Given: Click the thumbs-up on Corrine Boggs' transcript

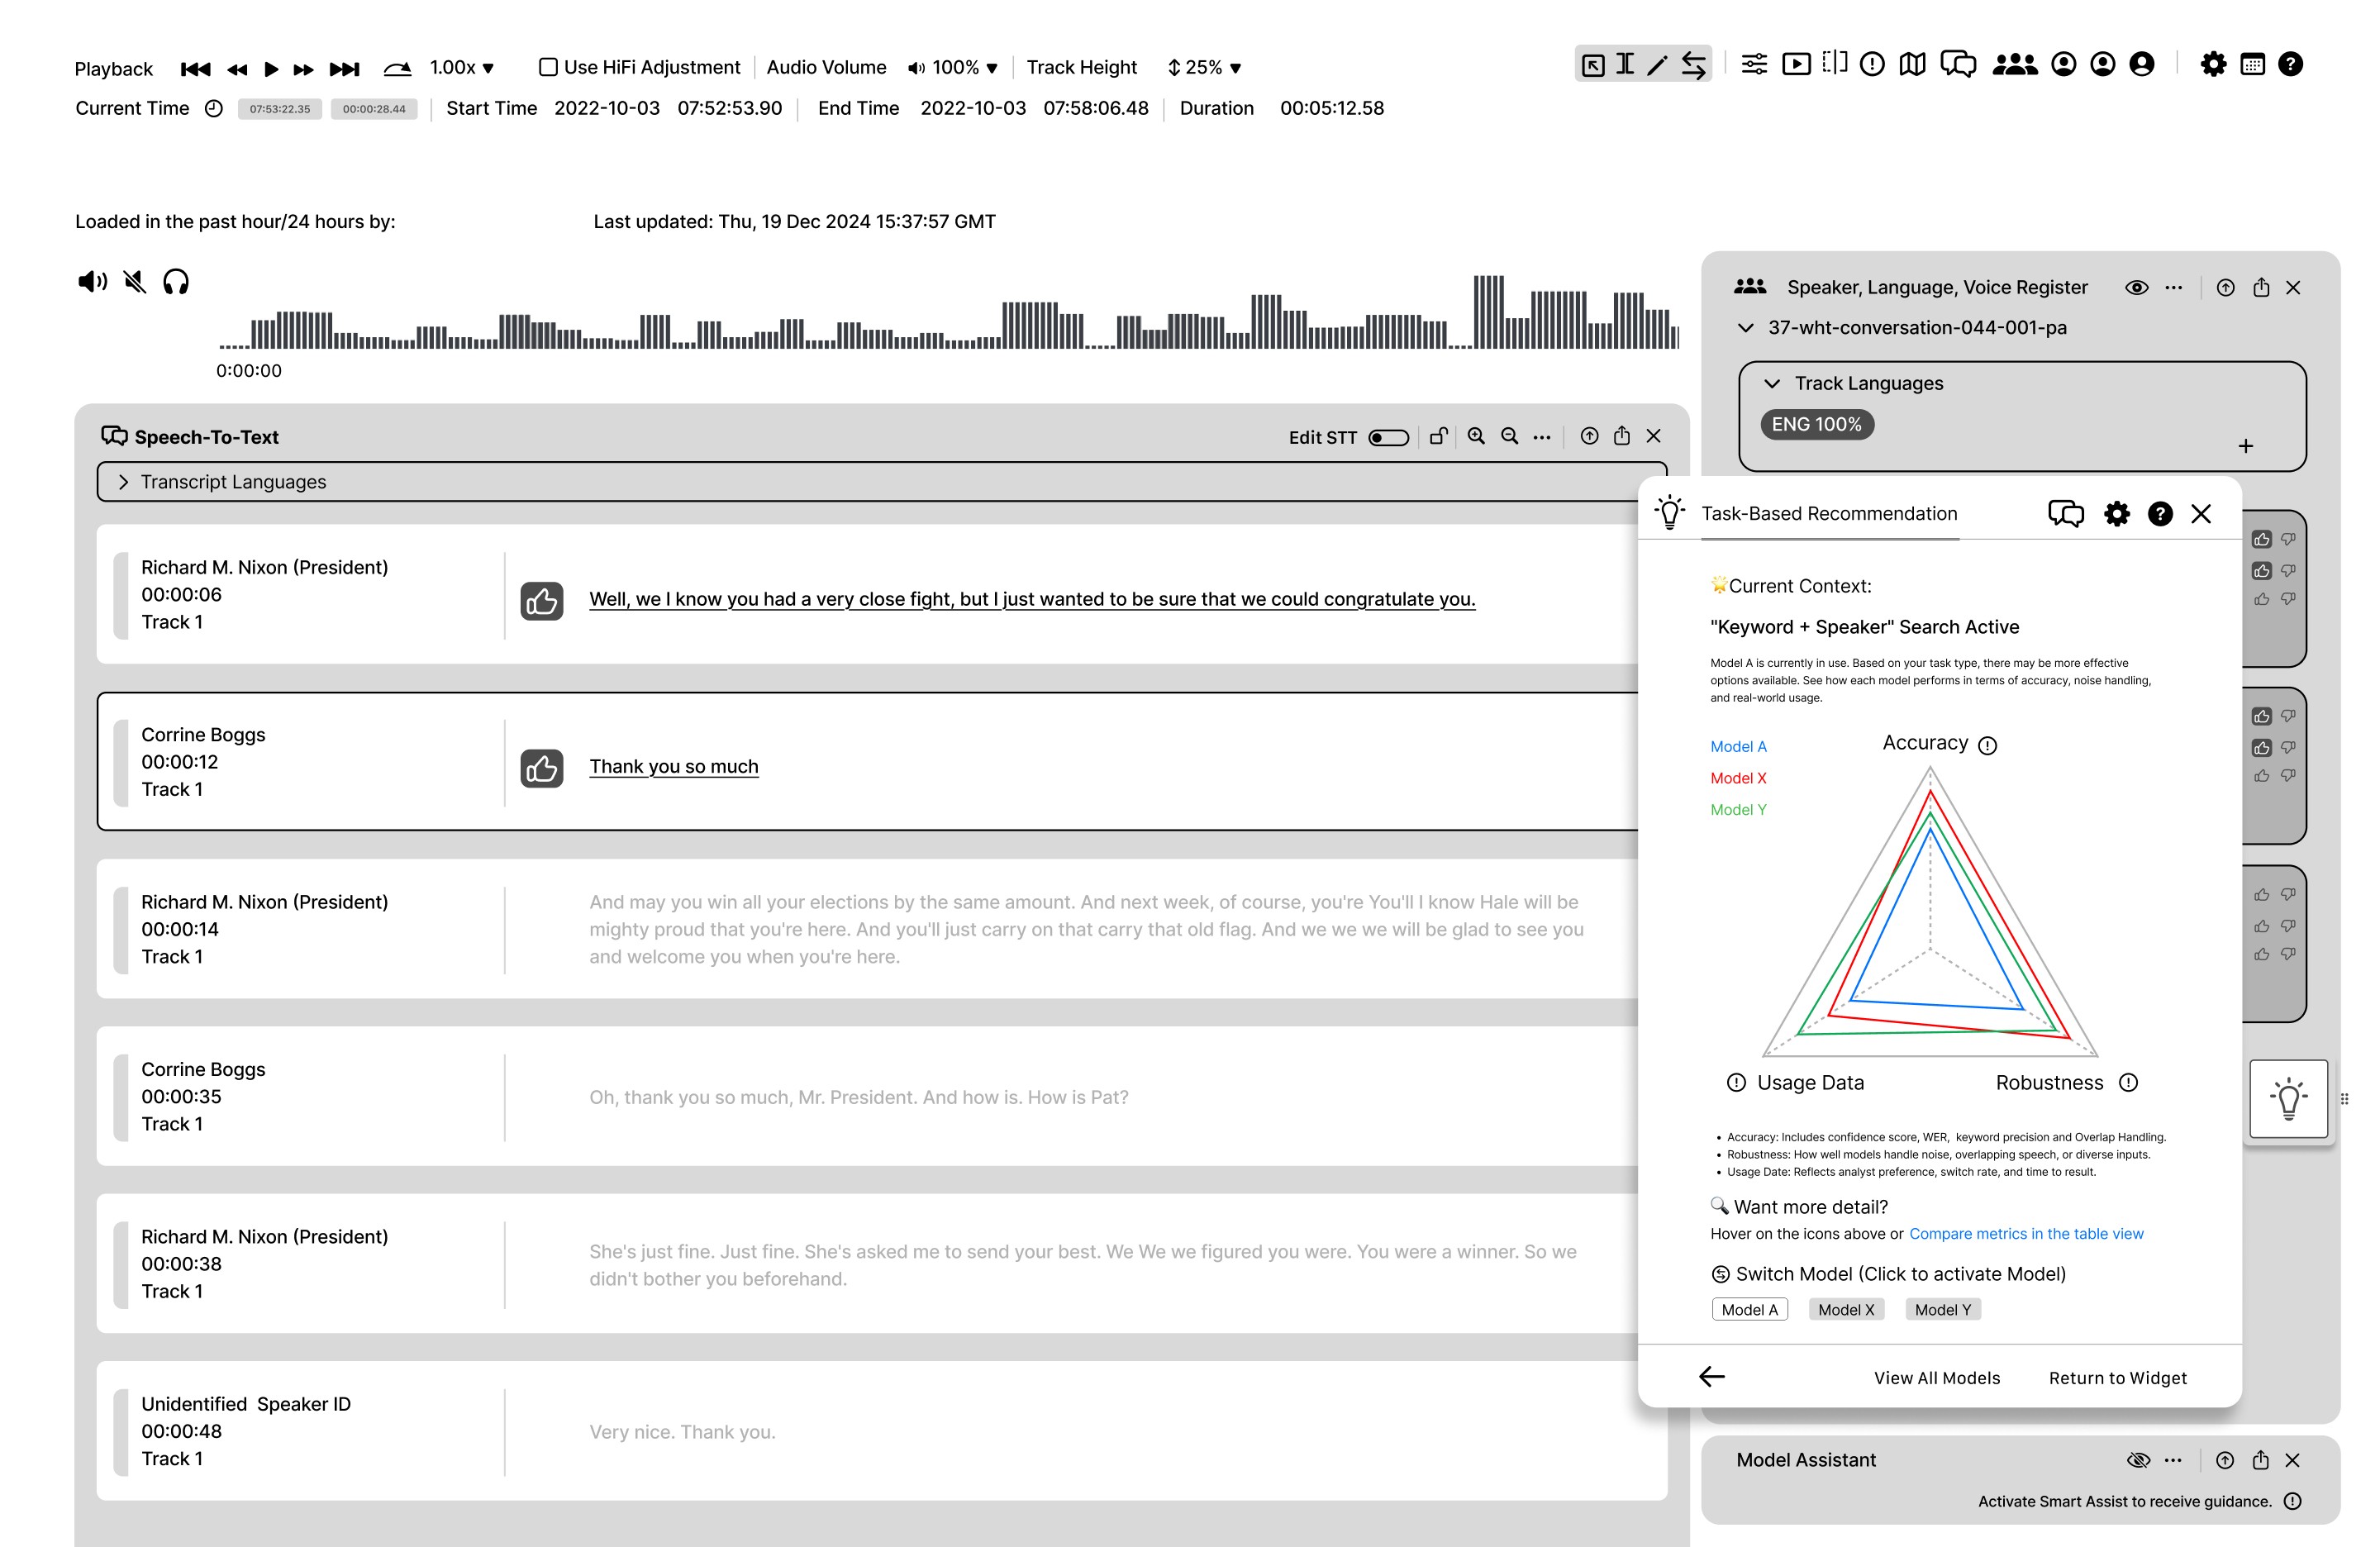Looking at the screenshot, I should pos(542,768).
